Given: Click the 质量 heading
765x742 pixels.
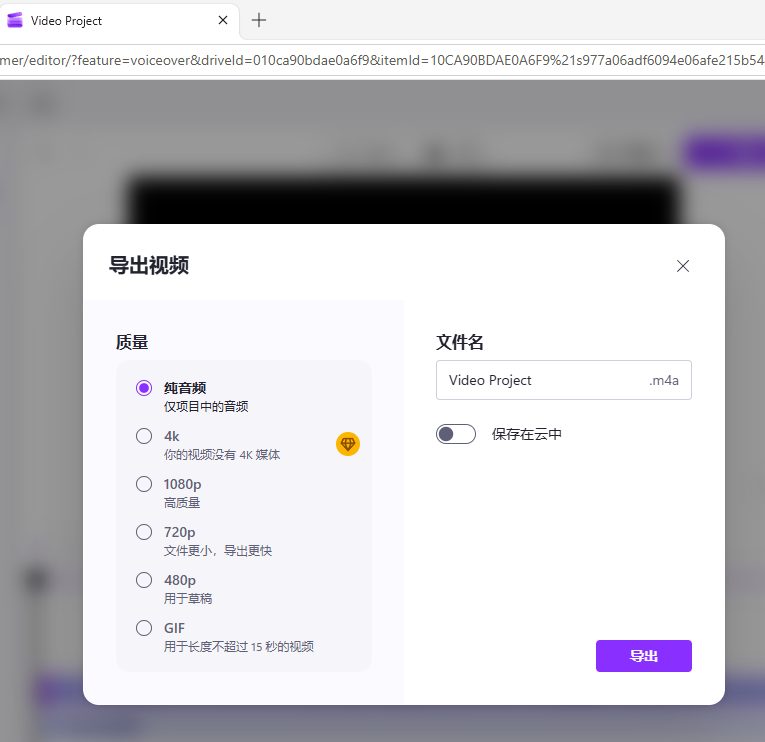Looking at the screenshot, I should [132, 342].
